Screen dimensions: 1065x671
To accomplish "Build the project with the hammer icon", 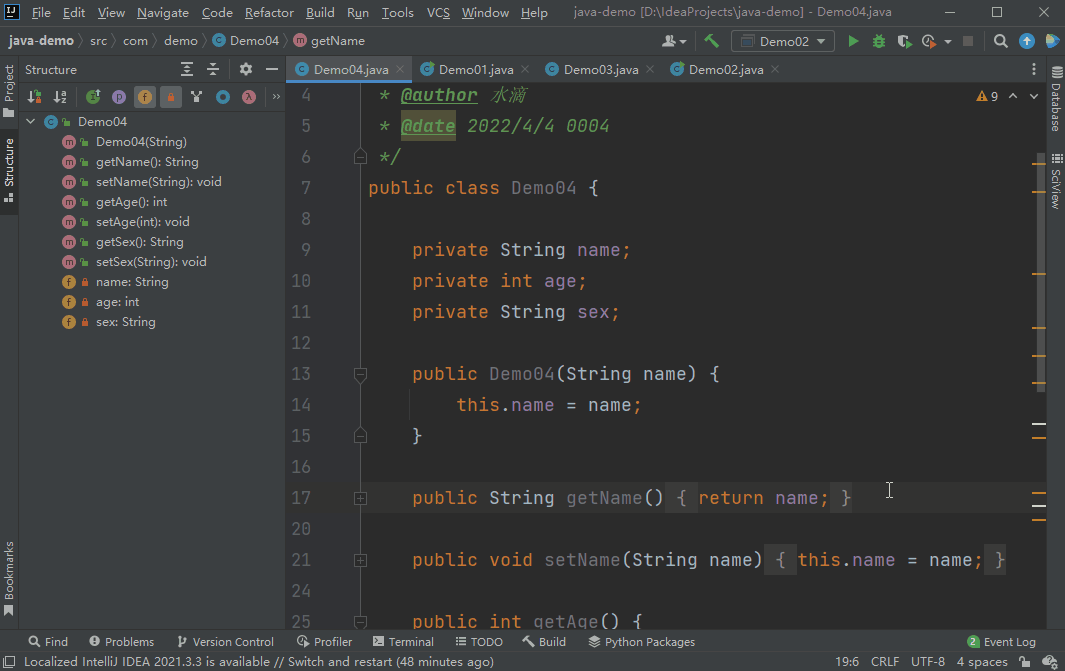I will point(710,41).
